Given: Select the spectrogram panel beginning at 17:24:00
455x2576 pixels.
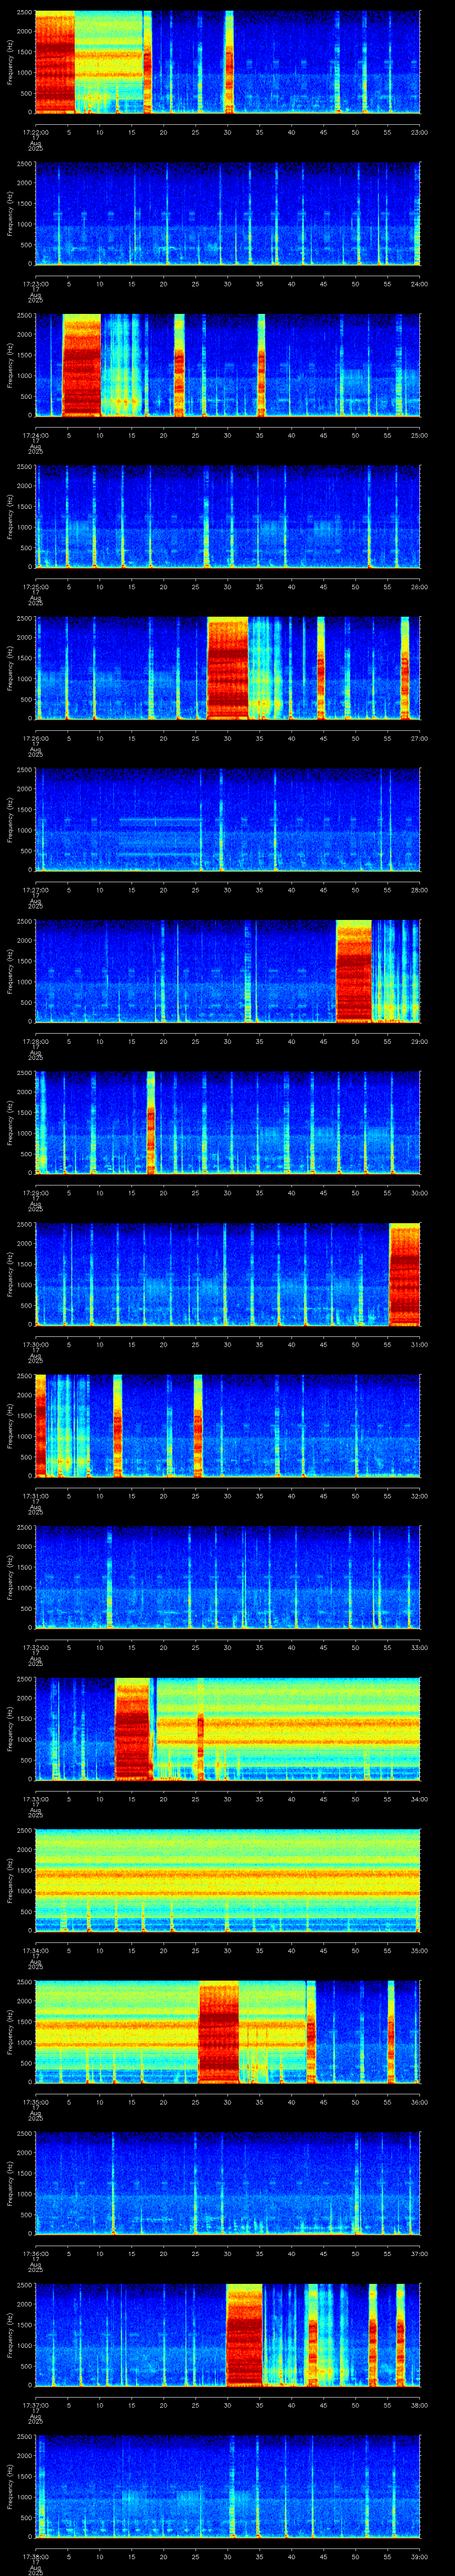Looking at the screenshot, I should point(227,365).
